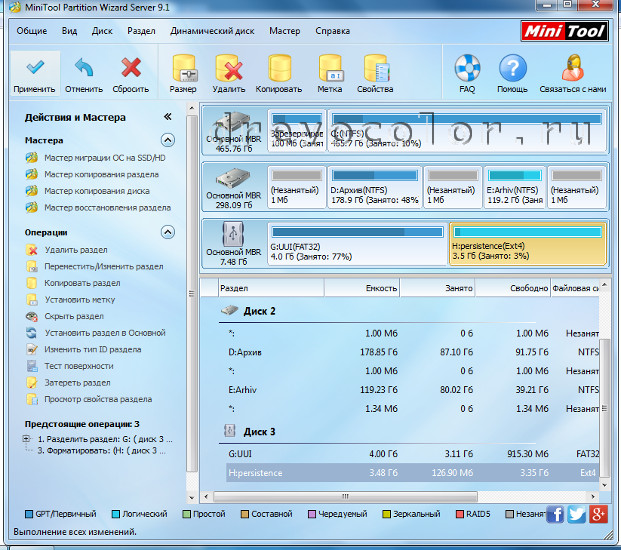Open the Раздел menu
The height and width of the screenshot is (550, 621).
(x=141, y=31)
